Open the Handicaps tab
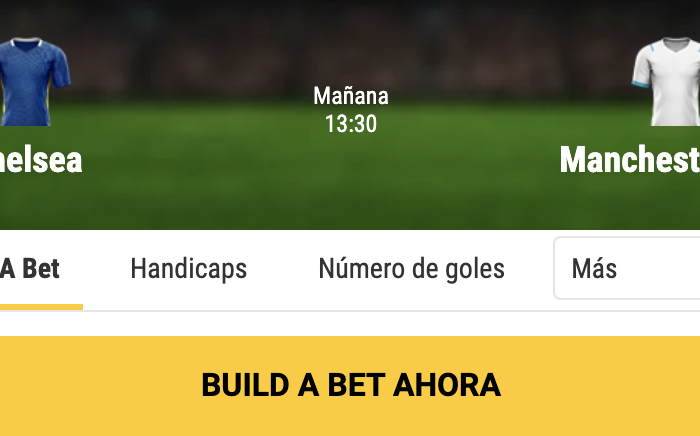The height and width of the screenshot is (436, 700). coord(188,269)
